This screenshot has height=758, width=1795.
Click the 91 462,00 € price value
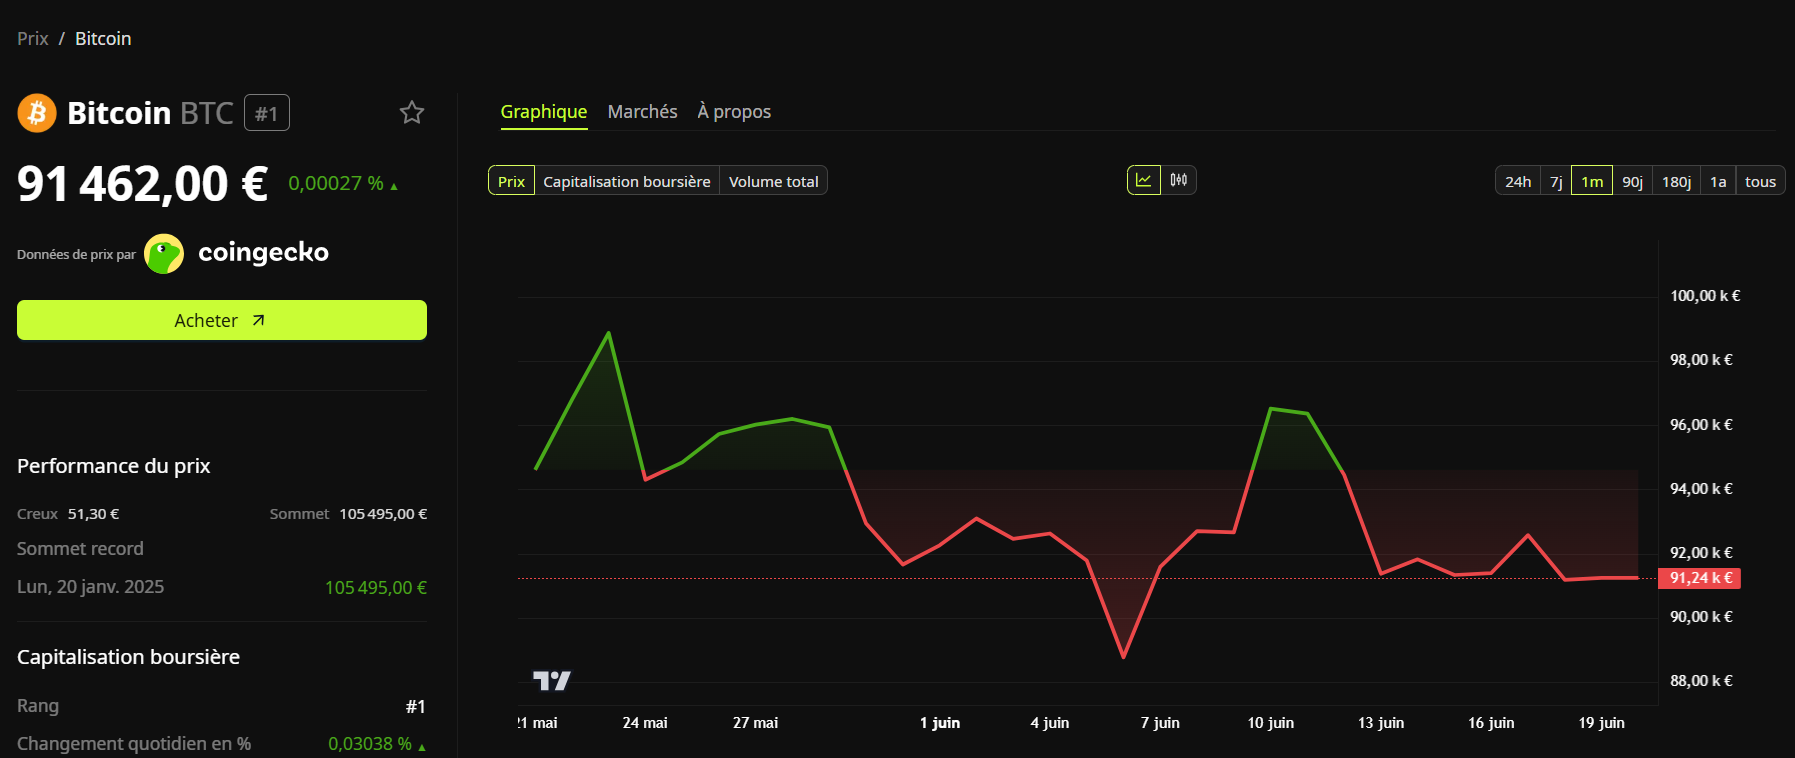click(143, 184)
